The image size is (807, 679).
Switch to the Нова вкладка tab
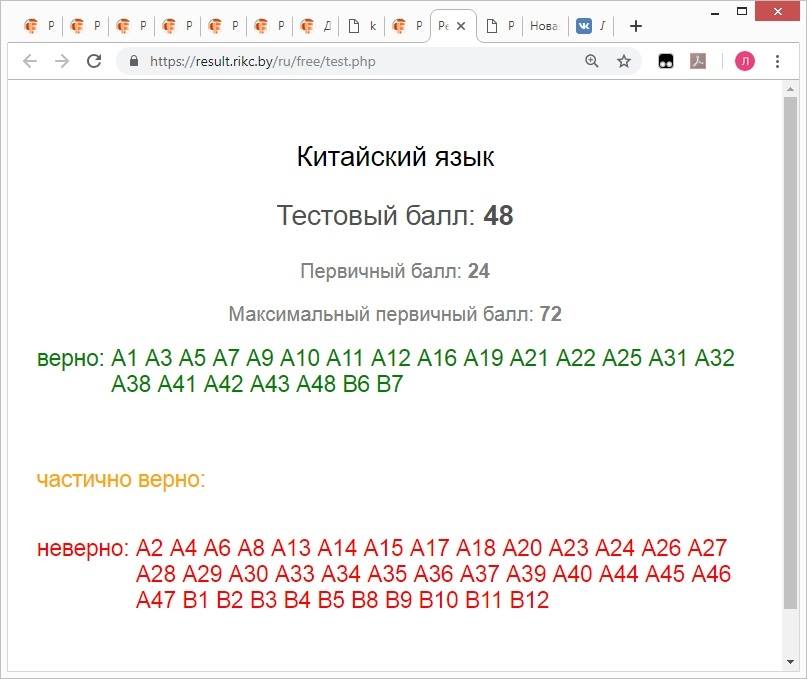click(x=543, y=26)
